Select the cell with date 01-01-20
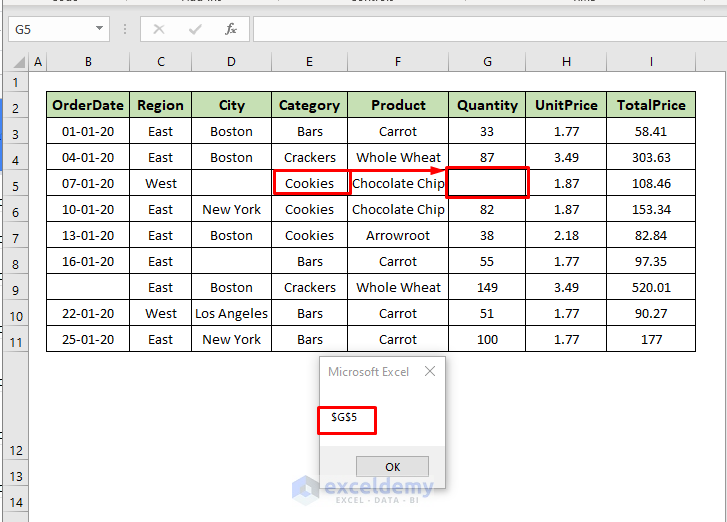Viewport: 727px width, 522px height. 88,131
